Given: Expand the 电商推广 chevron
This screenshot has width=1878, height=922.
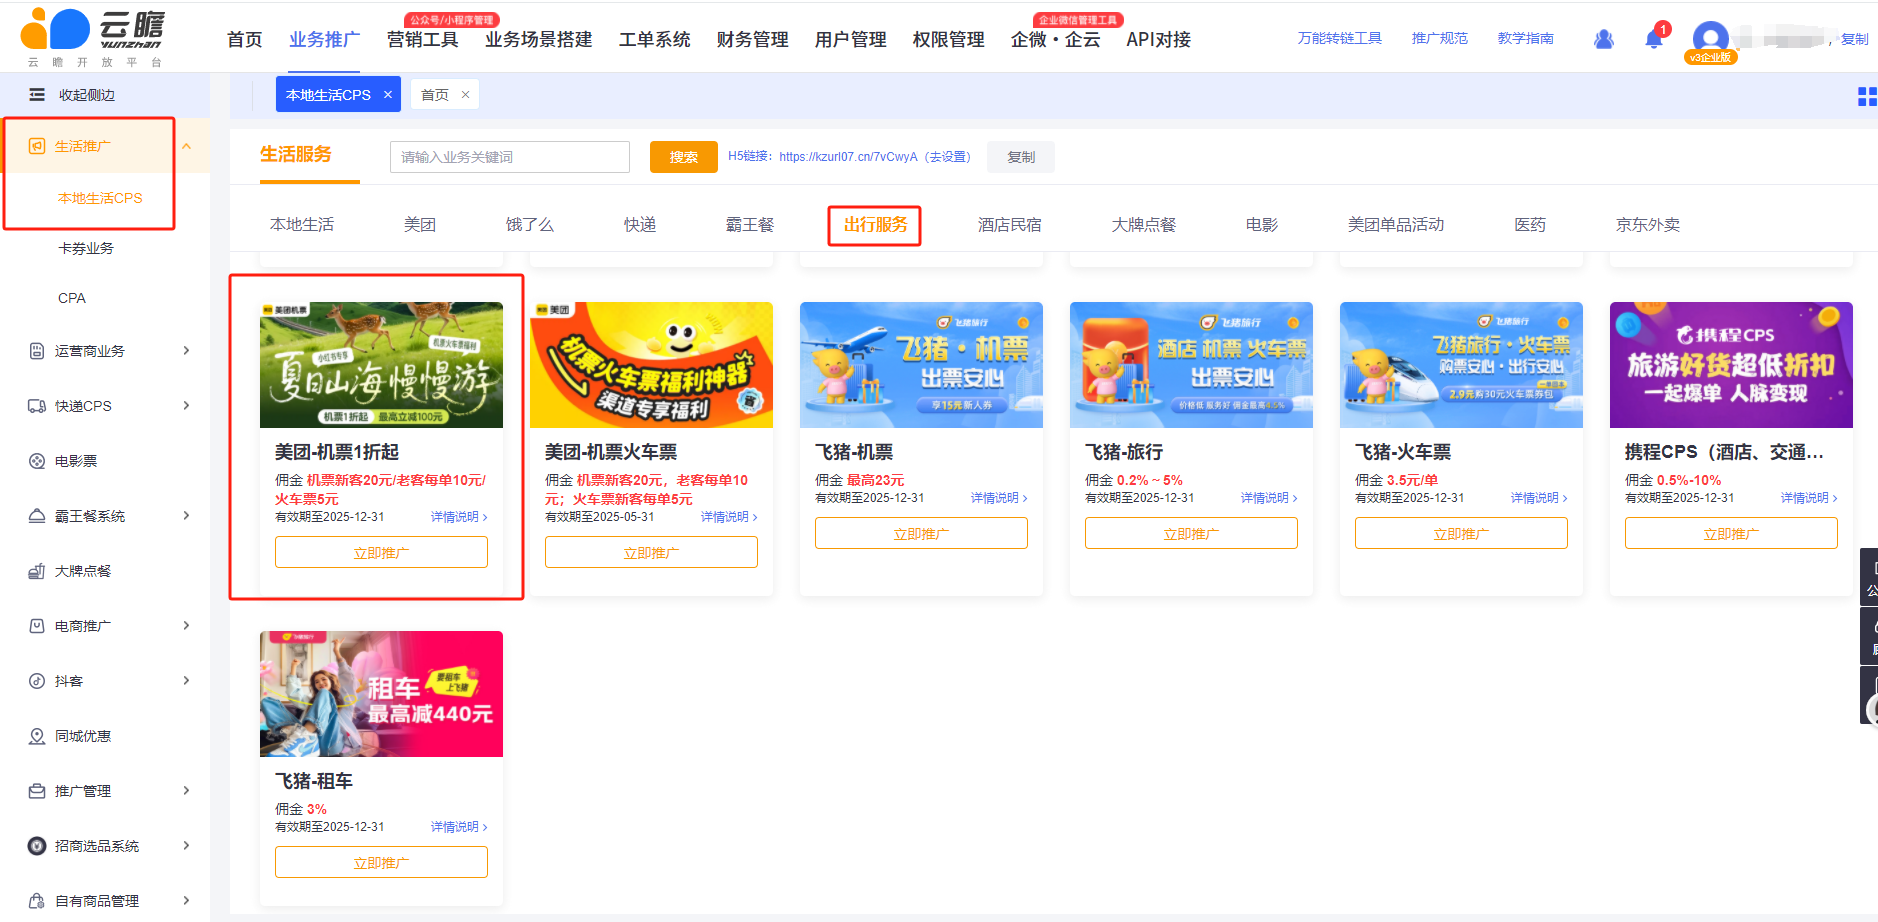Looking at the screenshot, I should pos(186,626).
